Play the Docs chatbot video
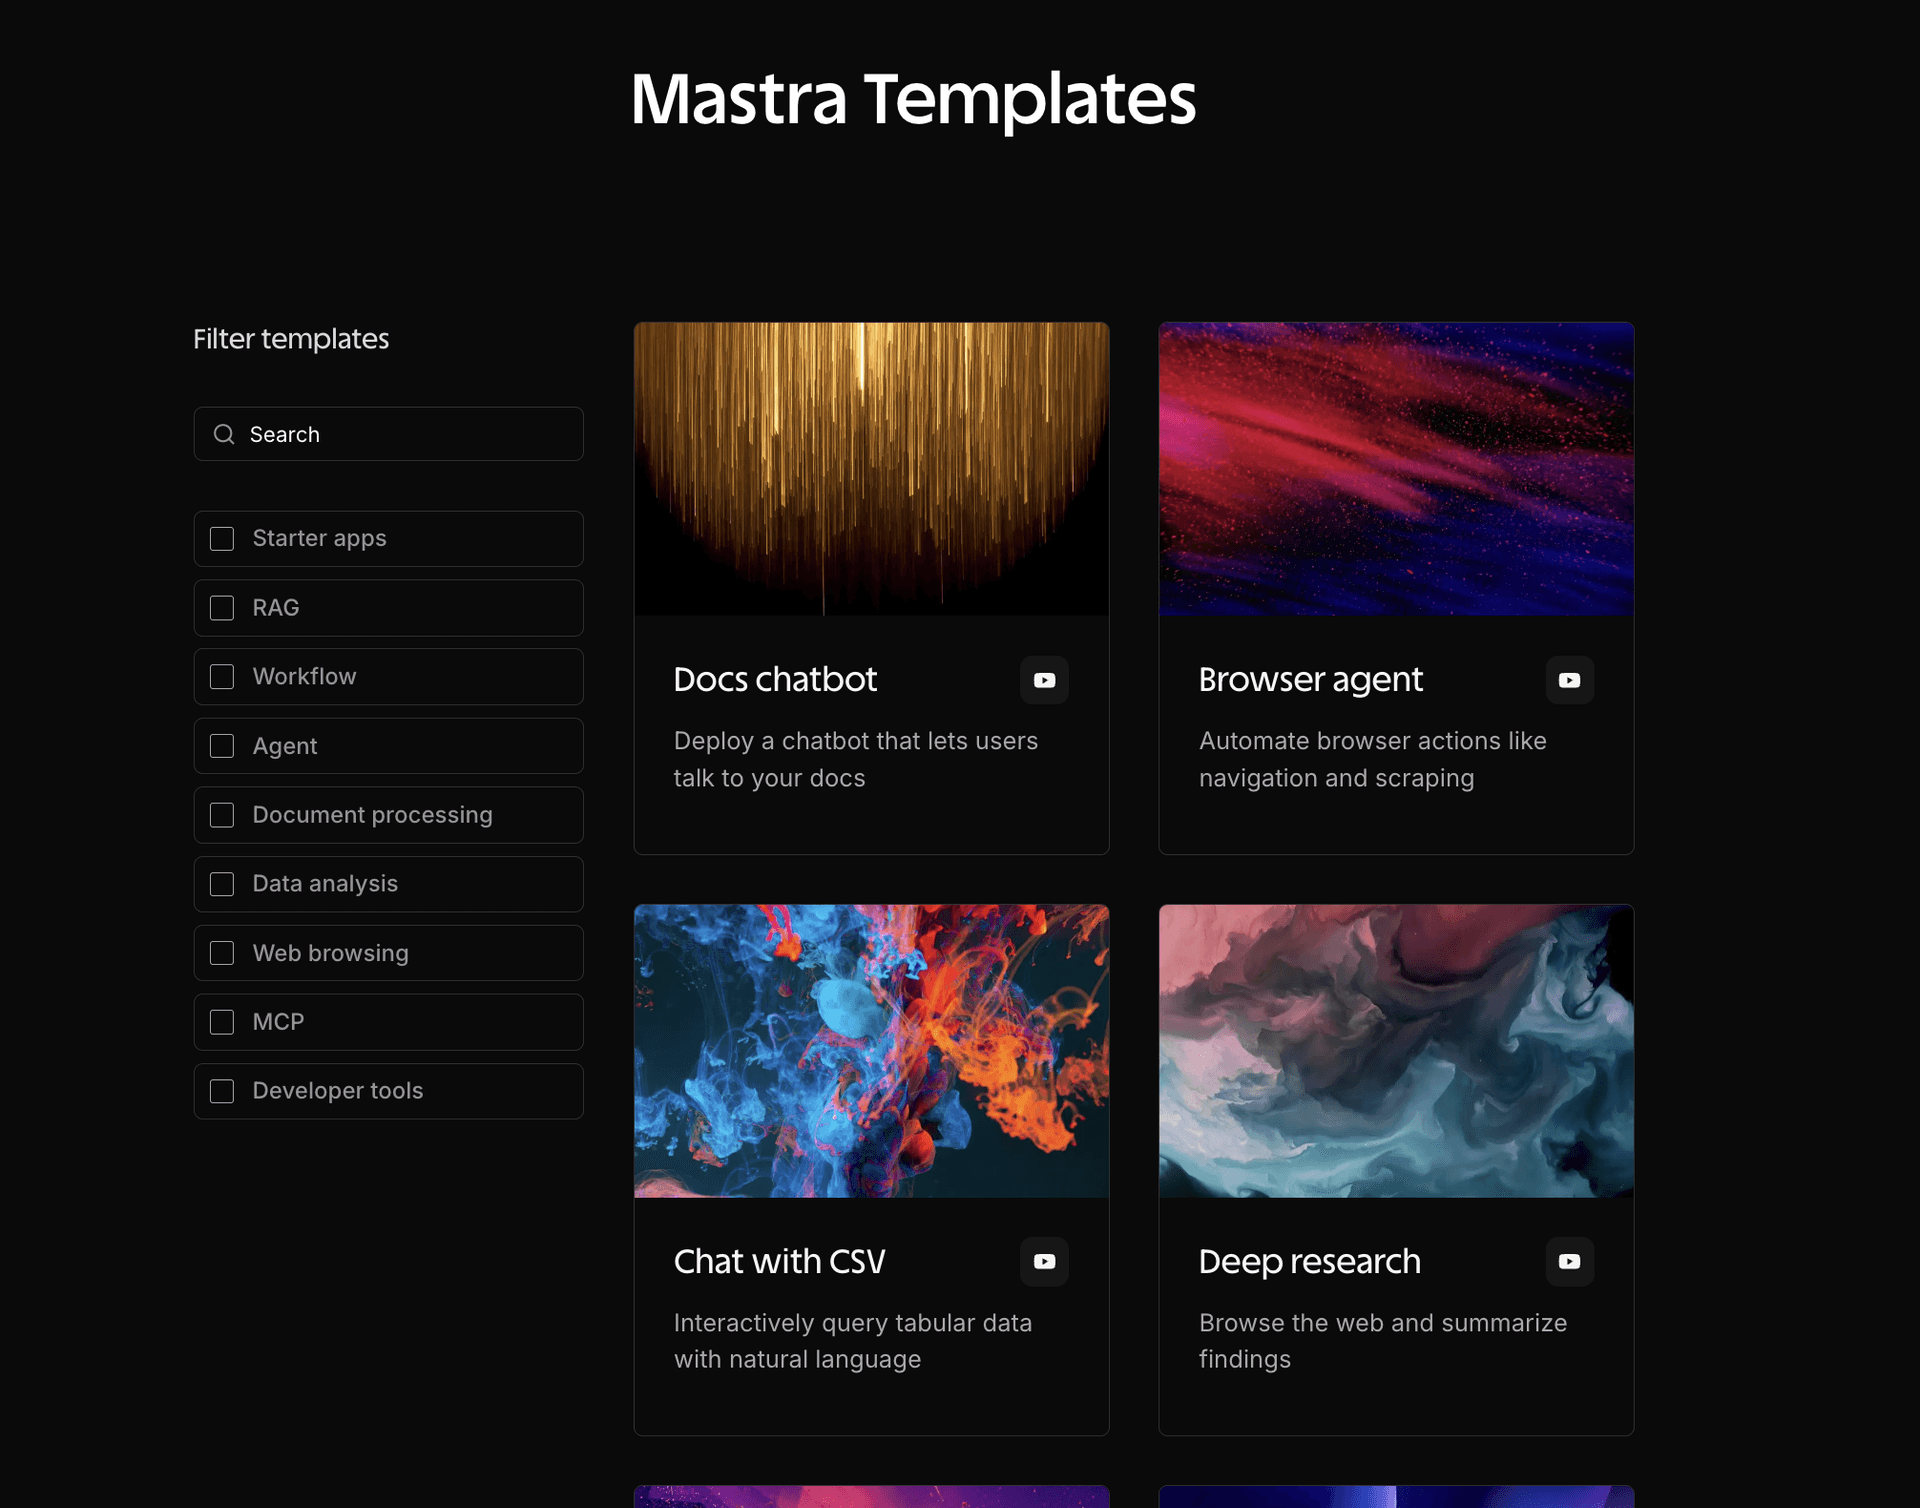The height and width of the screenshot is (1508, 1920). click(1044, 680)
